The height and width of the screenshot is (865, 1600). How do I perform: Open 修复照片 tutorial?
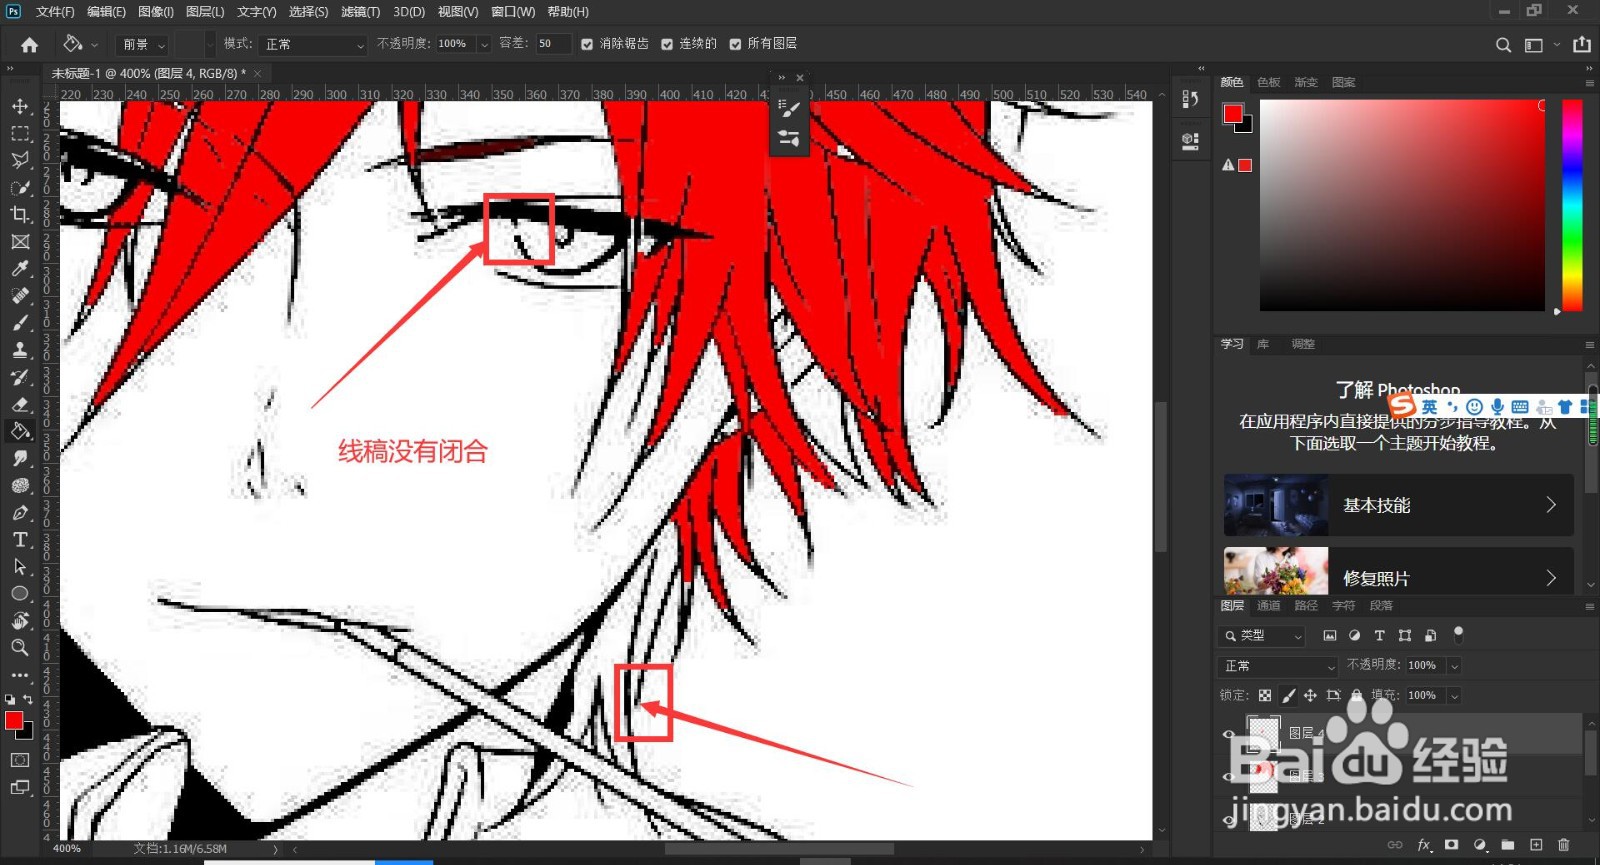pyautogui.click(x=1398, y=571)
